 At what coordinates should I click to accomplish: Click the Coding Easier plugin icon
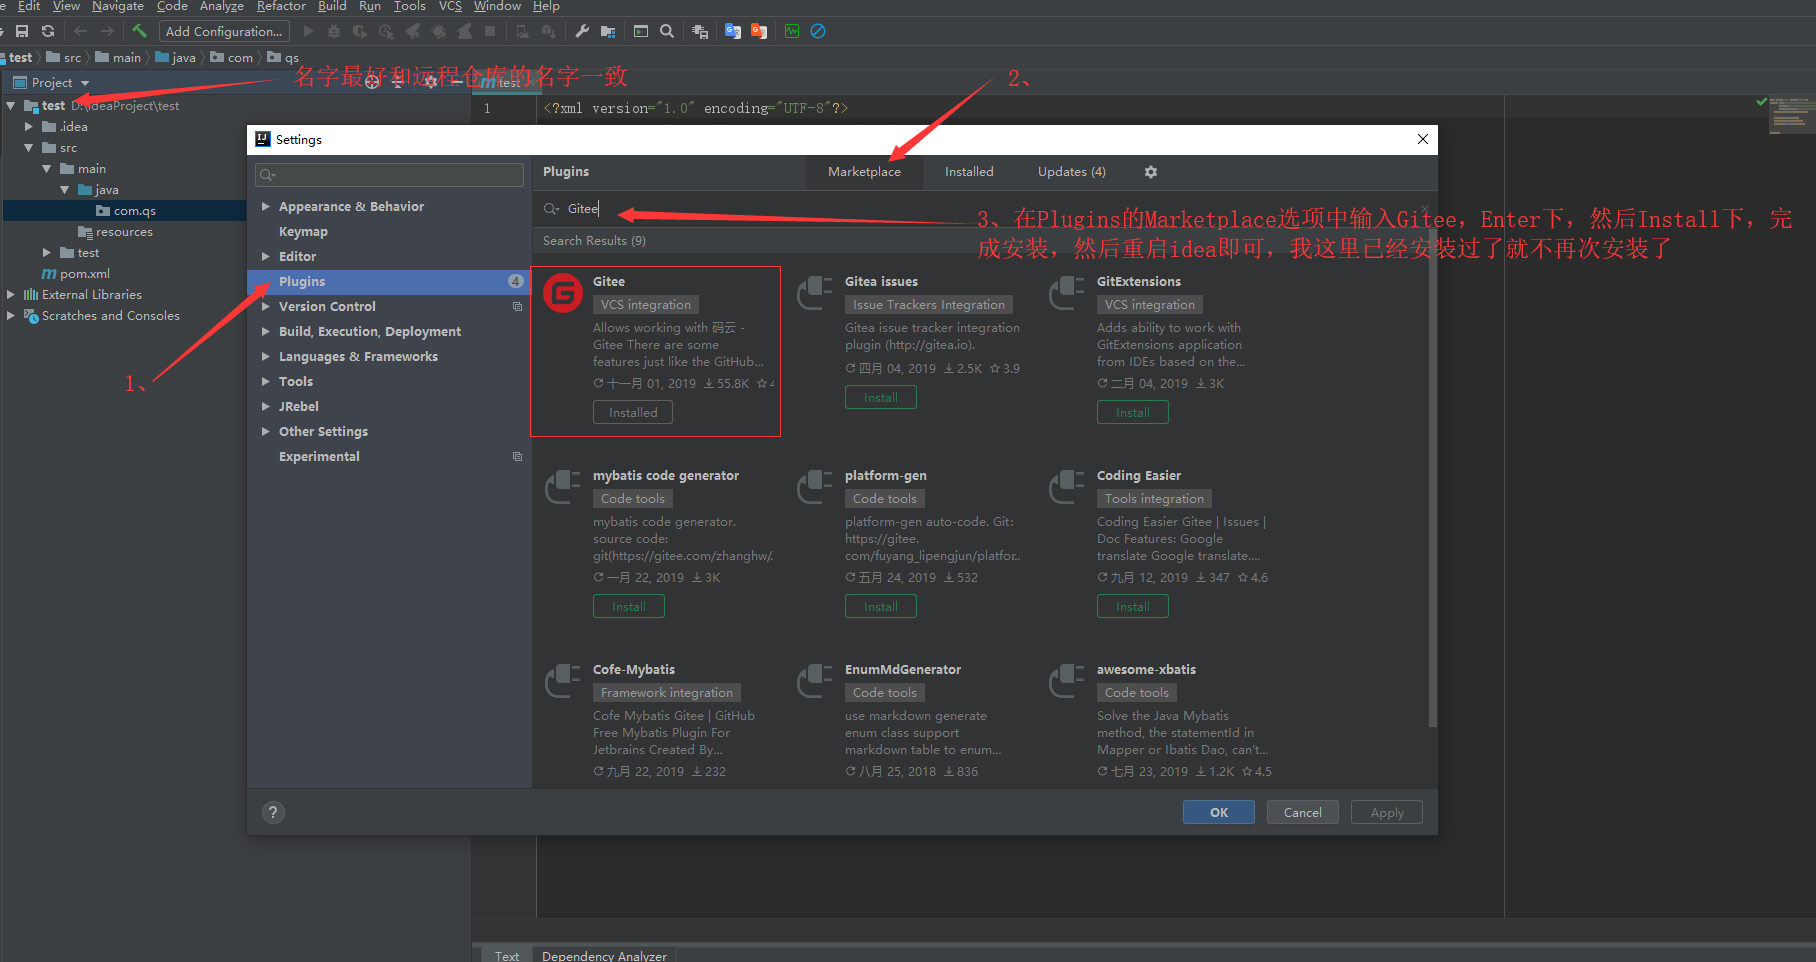point(1067,487)
